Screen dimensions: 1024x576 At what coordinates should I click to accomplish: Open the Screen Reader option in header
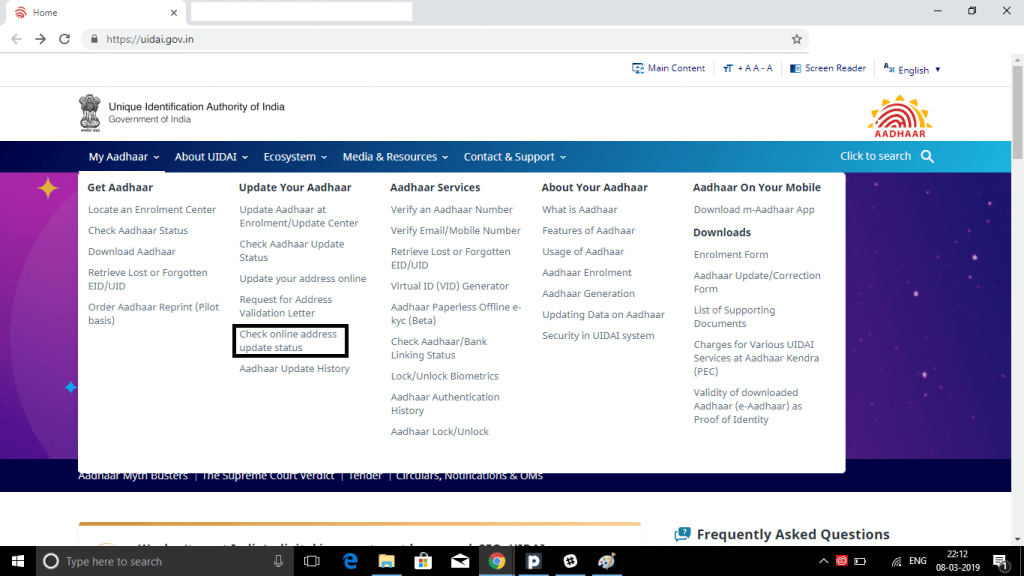828,68
